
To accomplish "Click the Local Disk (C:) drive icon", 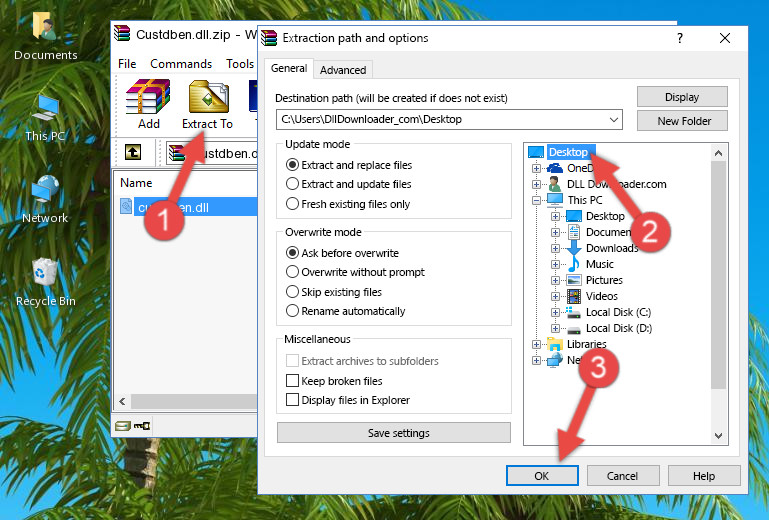I will click(x=573, y=312).
